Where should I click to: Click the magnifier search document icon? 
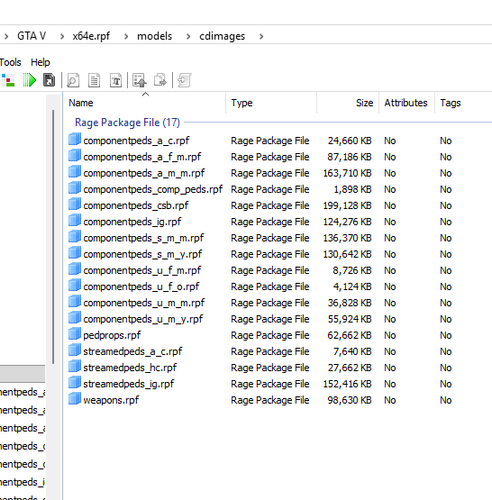pos(73,80)
